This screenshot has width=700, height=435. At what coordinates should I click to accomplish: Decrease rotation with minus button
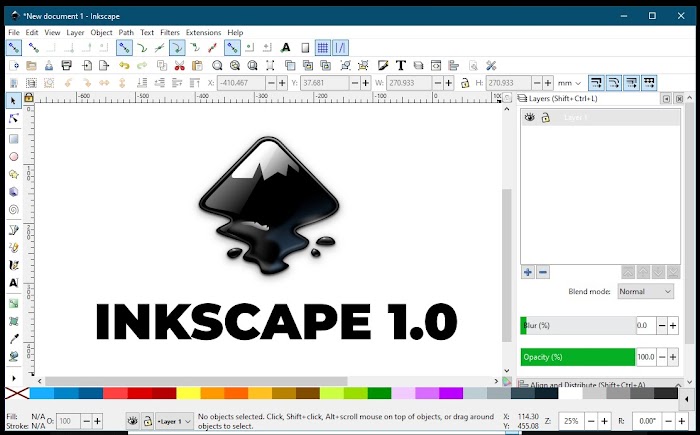pos(669,421)
